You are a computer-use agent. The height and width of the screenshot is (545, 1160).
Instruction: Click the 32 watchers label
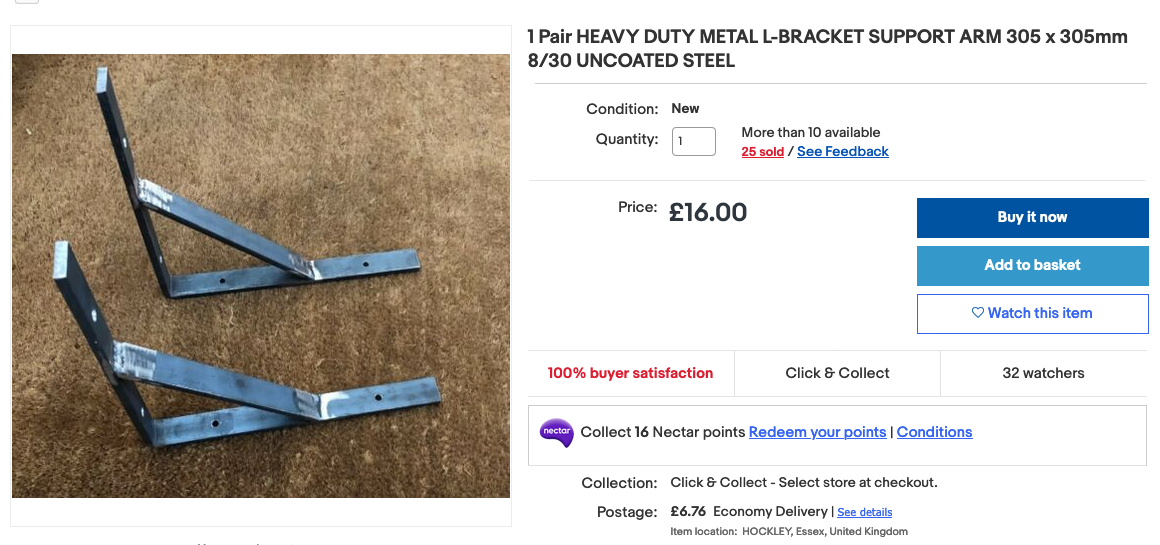[x=1043, y=373]
